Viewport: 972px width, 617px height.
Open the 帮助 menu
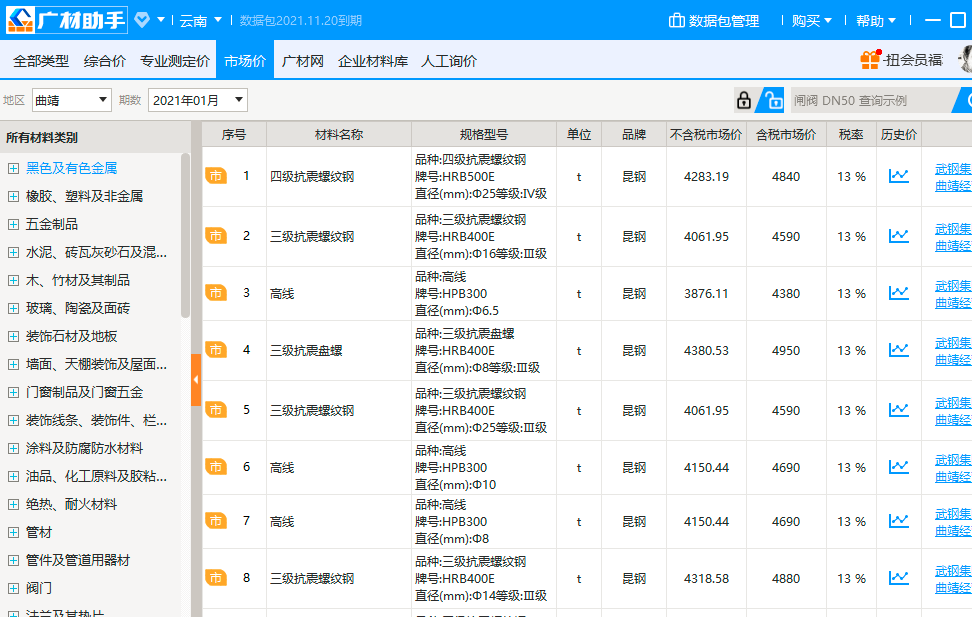click(x=876, y=20)
